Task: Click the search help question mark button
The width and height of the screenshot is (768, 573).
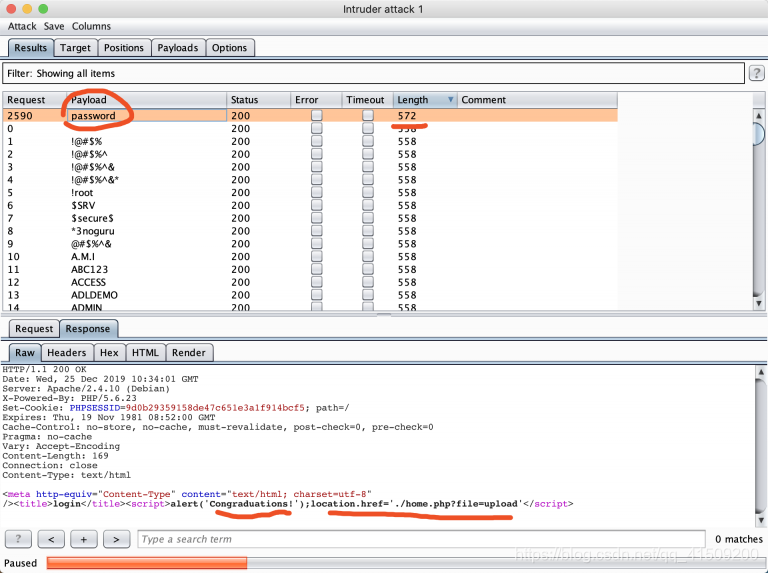Action: pyautogui.click(x=18, y=539)
